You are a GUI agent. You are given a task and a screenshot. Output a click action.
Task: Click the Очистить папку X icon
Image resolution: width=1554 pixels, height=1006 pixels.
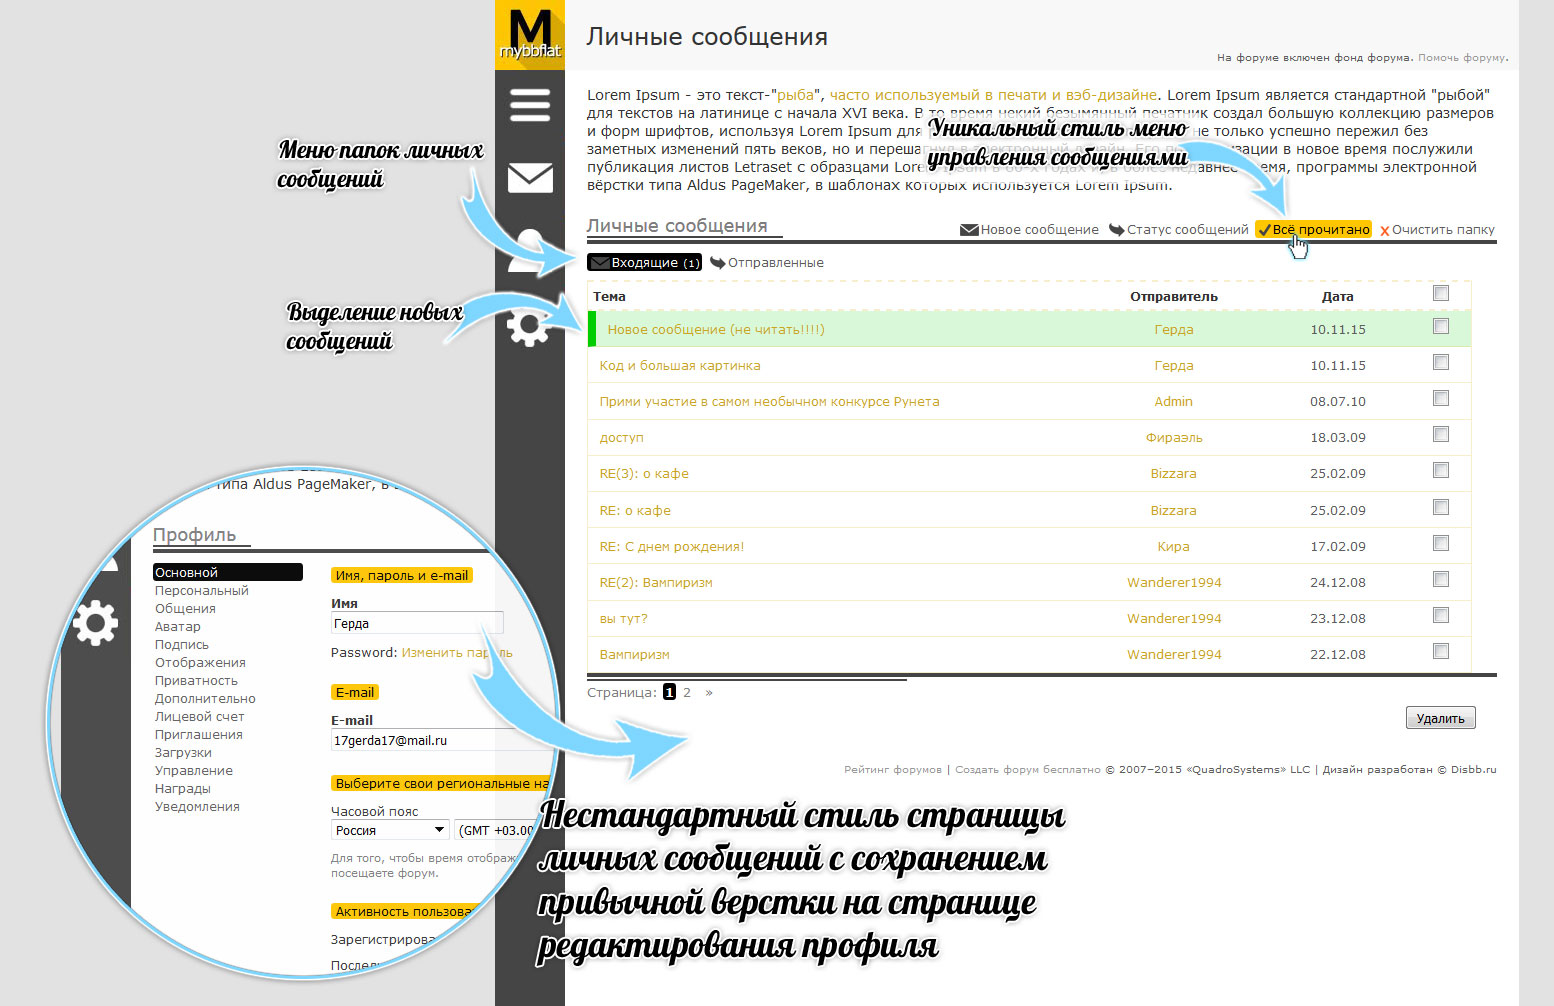[x=1383, y=229]
